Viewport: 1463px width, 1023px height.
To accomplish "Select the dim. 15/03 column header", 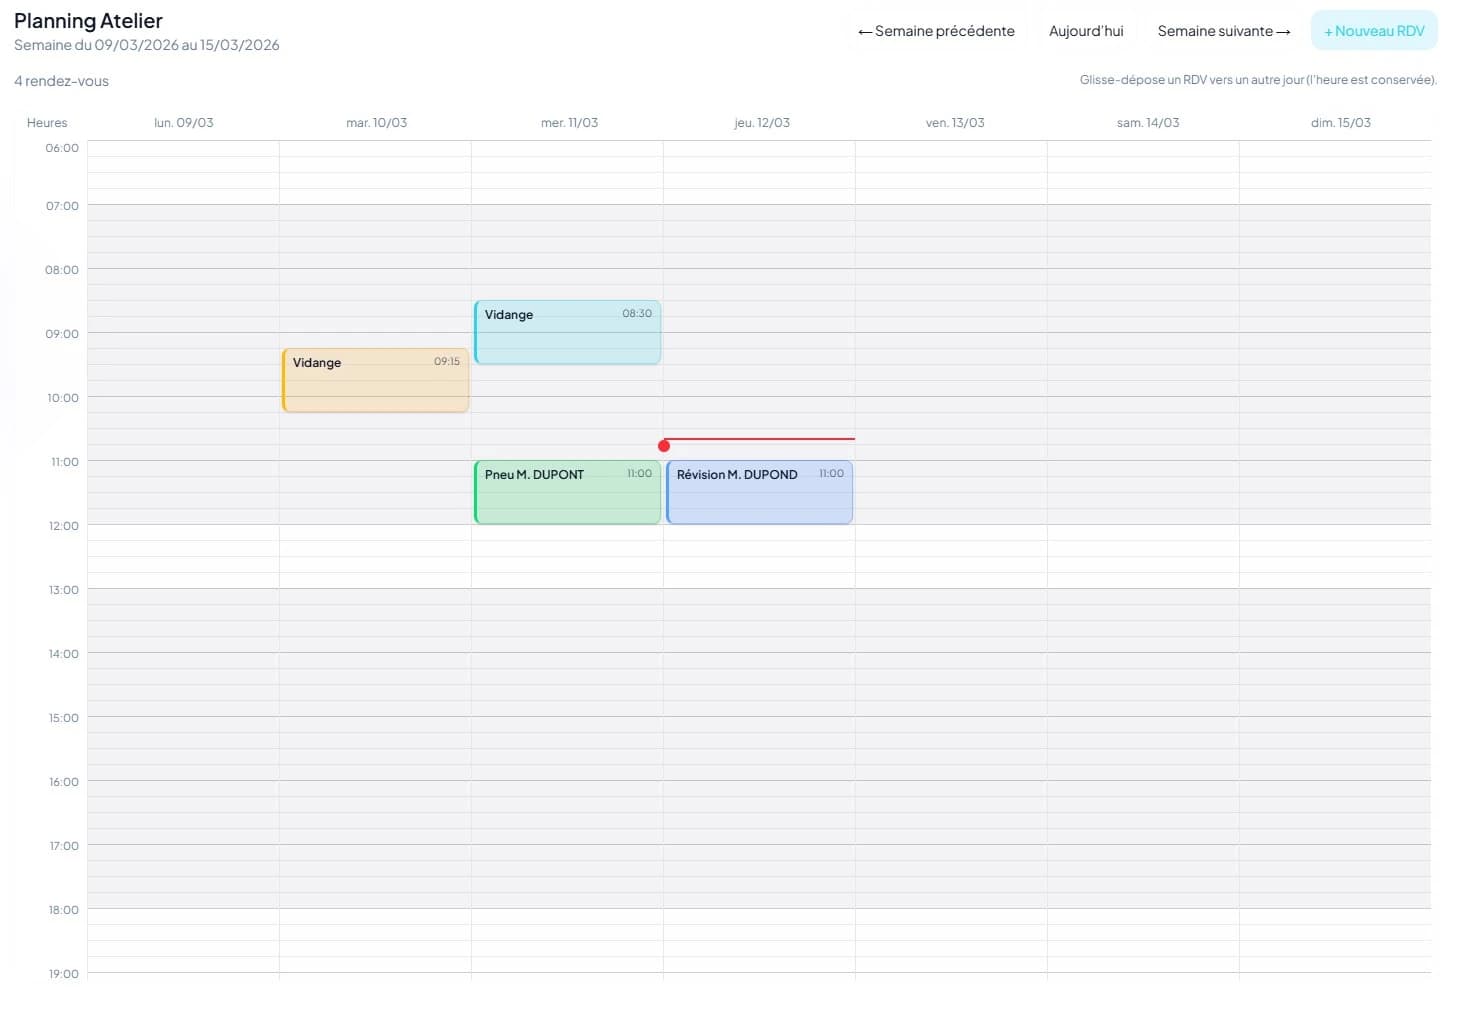I will (x=1340, y=122).
